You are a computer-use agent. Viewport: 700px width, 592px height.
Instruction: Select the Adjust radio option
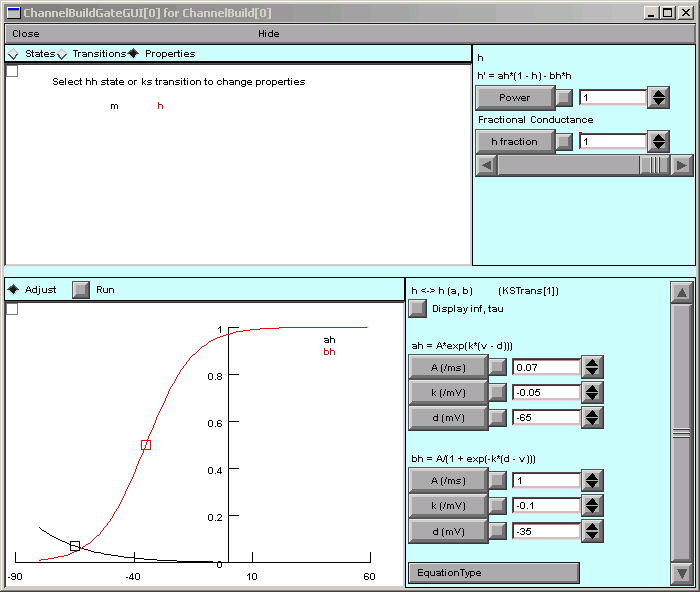13,290
